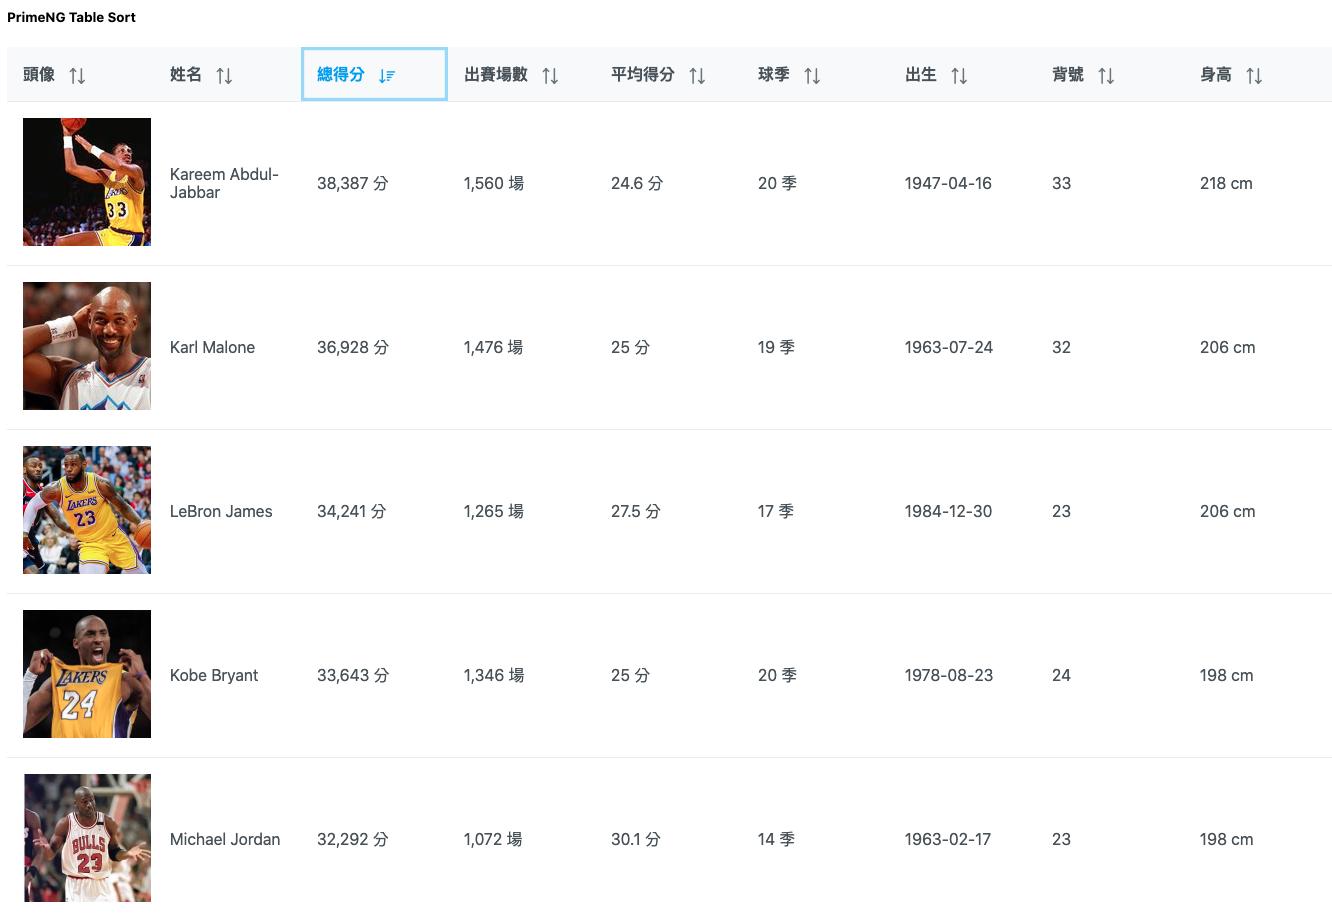Click jersey number 24 cell
Viewport: 1332px width, 915px height.
click(1062, 676)
